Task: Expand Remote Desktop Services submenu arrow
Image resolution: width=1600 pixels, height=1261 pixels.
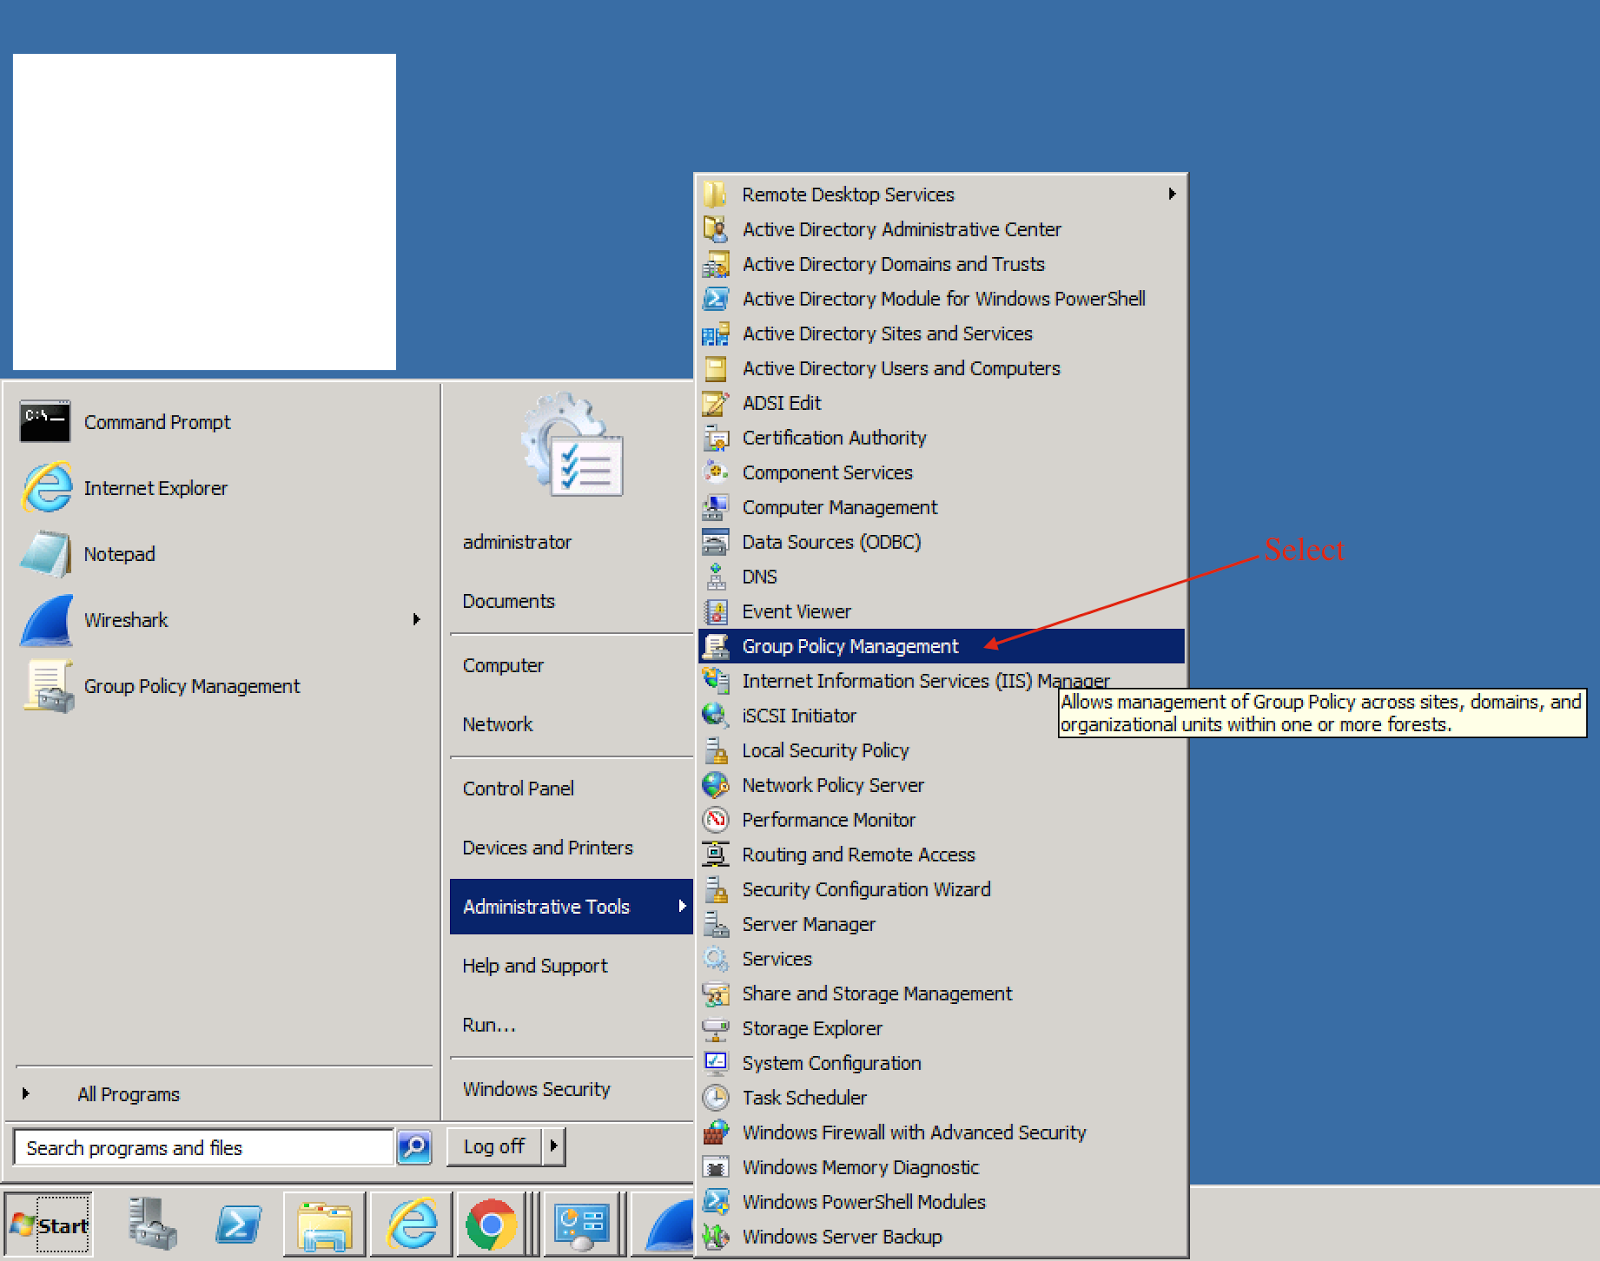Action: (1172, 194)
